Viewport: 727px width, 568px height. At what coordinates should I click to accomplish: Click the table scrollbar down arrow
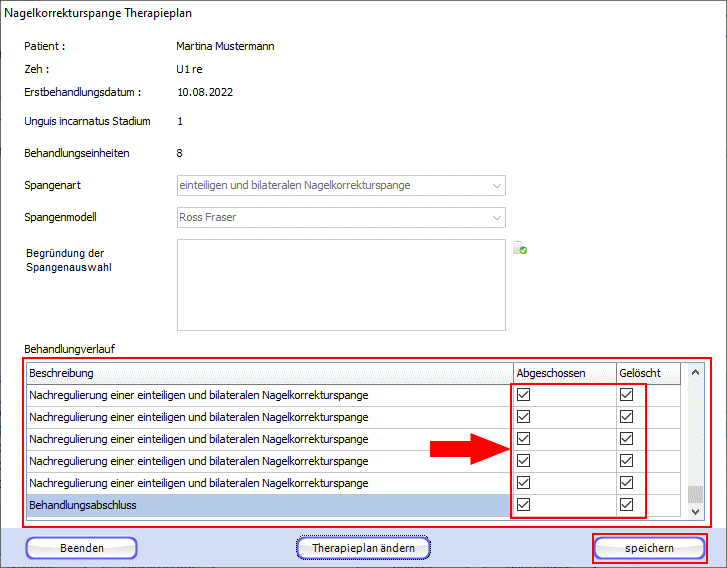[697, 511]
